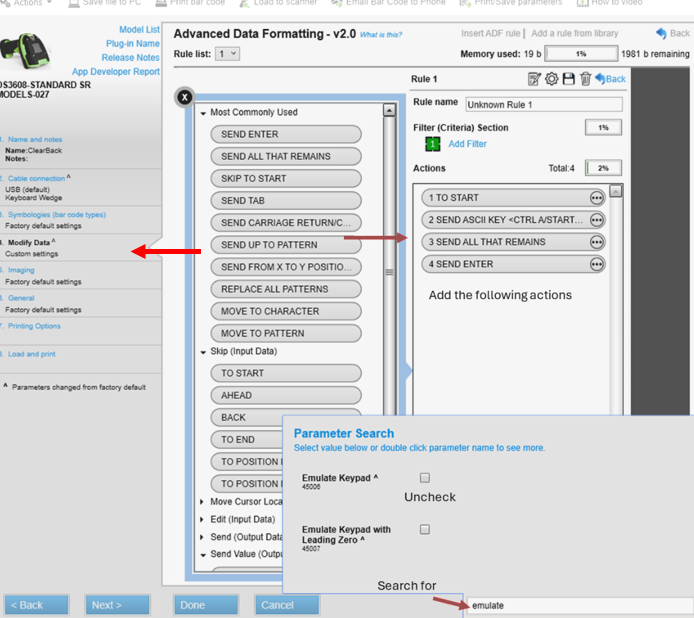
Task: Expand the Move Cursor Location group
Action: [x=202, y=502]
